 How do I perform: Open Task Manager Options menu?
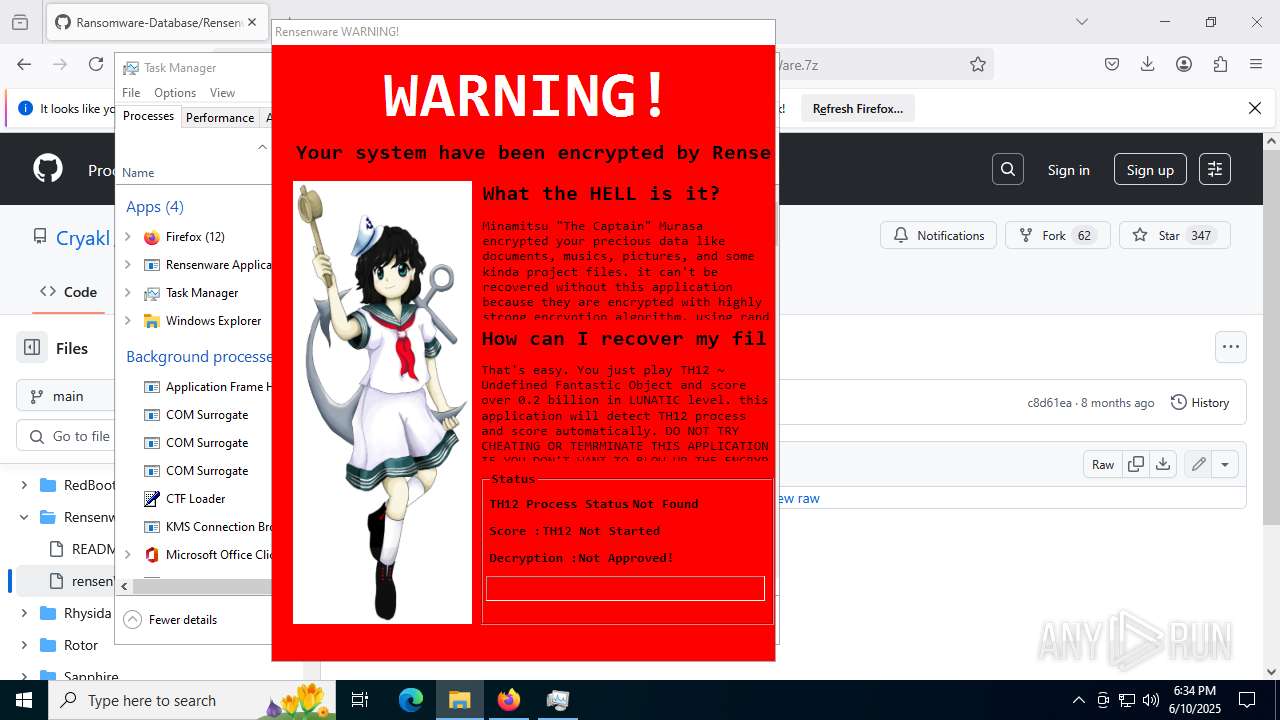click(175, 92)
